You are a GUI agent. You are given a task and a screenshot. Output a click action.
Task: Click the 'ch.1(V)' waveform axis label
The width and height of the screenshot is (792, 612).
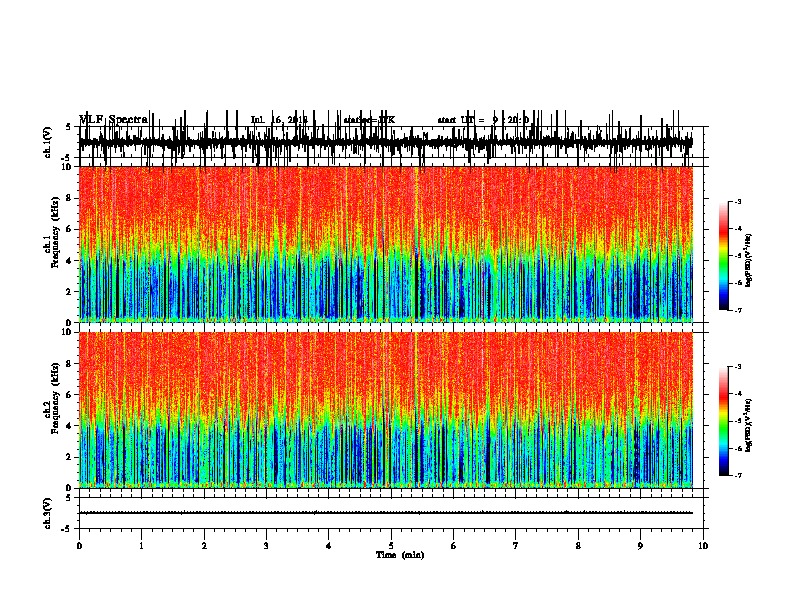click(x=48, y=142)
